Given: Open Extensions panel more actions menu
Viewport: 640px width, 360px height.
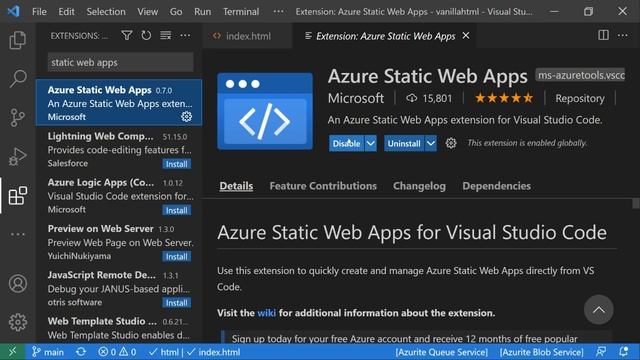Looking at the screenshot, I should click(x=185, y=36).
